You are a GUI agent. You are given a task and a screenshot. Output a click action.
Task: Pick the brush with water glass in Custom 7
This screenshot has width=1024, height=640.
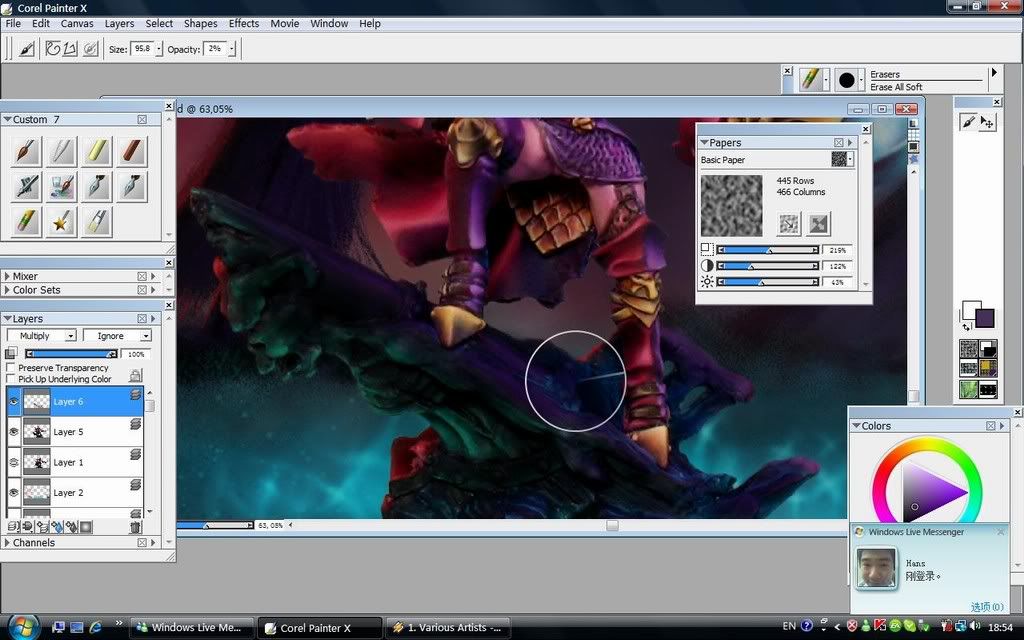pyautogui.click(x=62, y=187)
